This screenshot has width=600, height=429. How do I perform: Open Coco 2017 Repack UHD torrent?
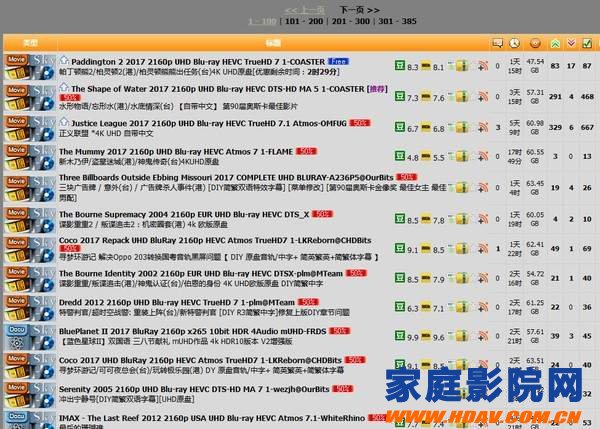(x=215, y=240)
